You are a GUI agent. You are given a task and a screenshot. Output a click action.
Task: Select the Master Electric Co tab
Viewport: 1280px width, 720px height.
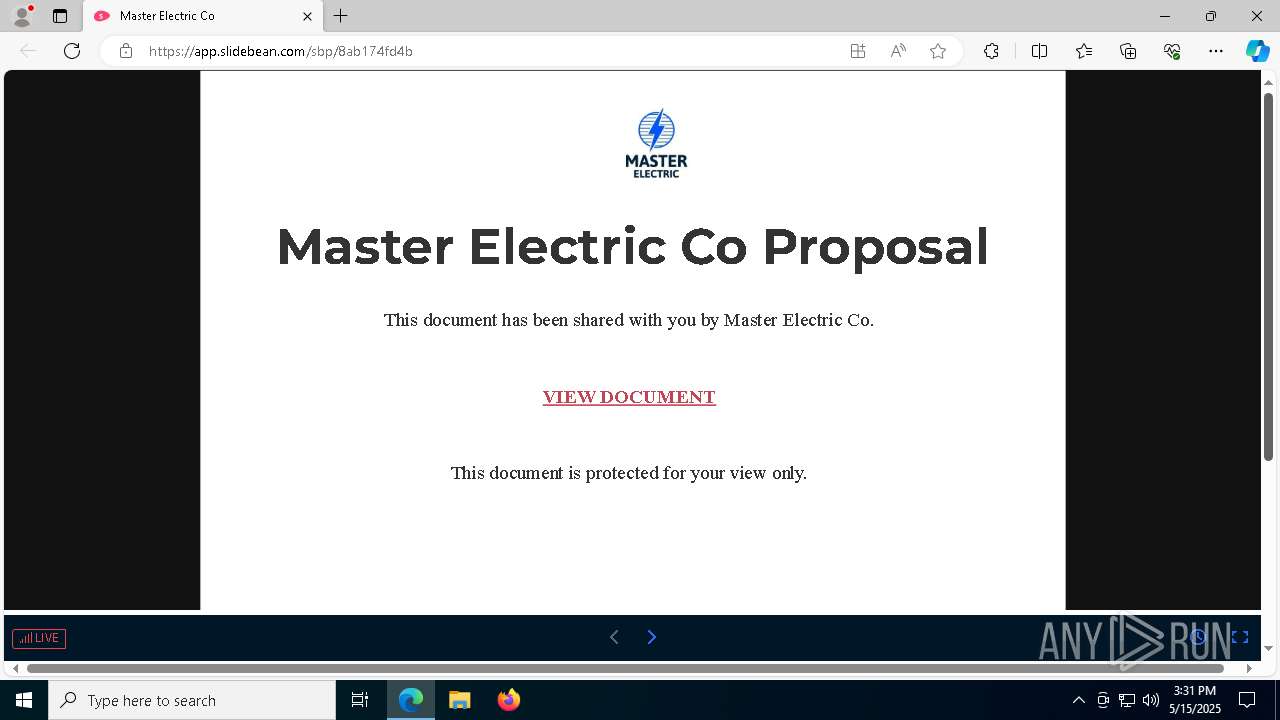click(203, 16)
